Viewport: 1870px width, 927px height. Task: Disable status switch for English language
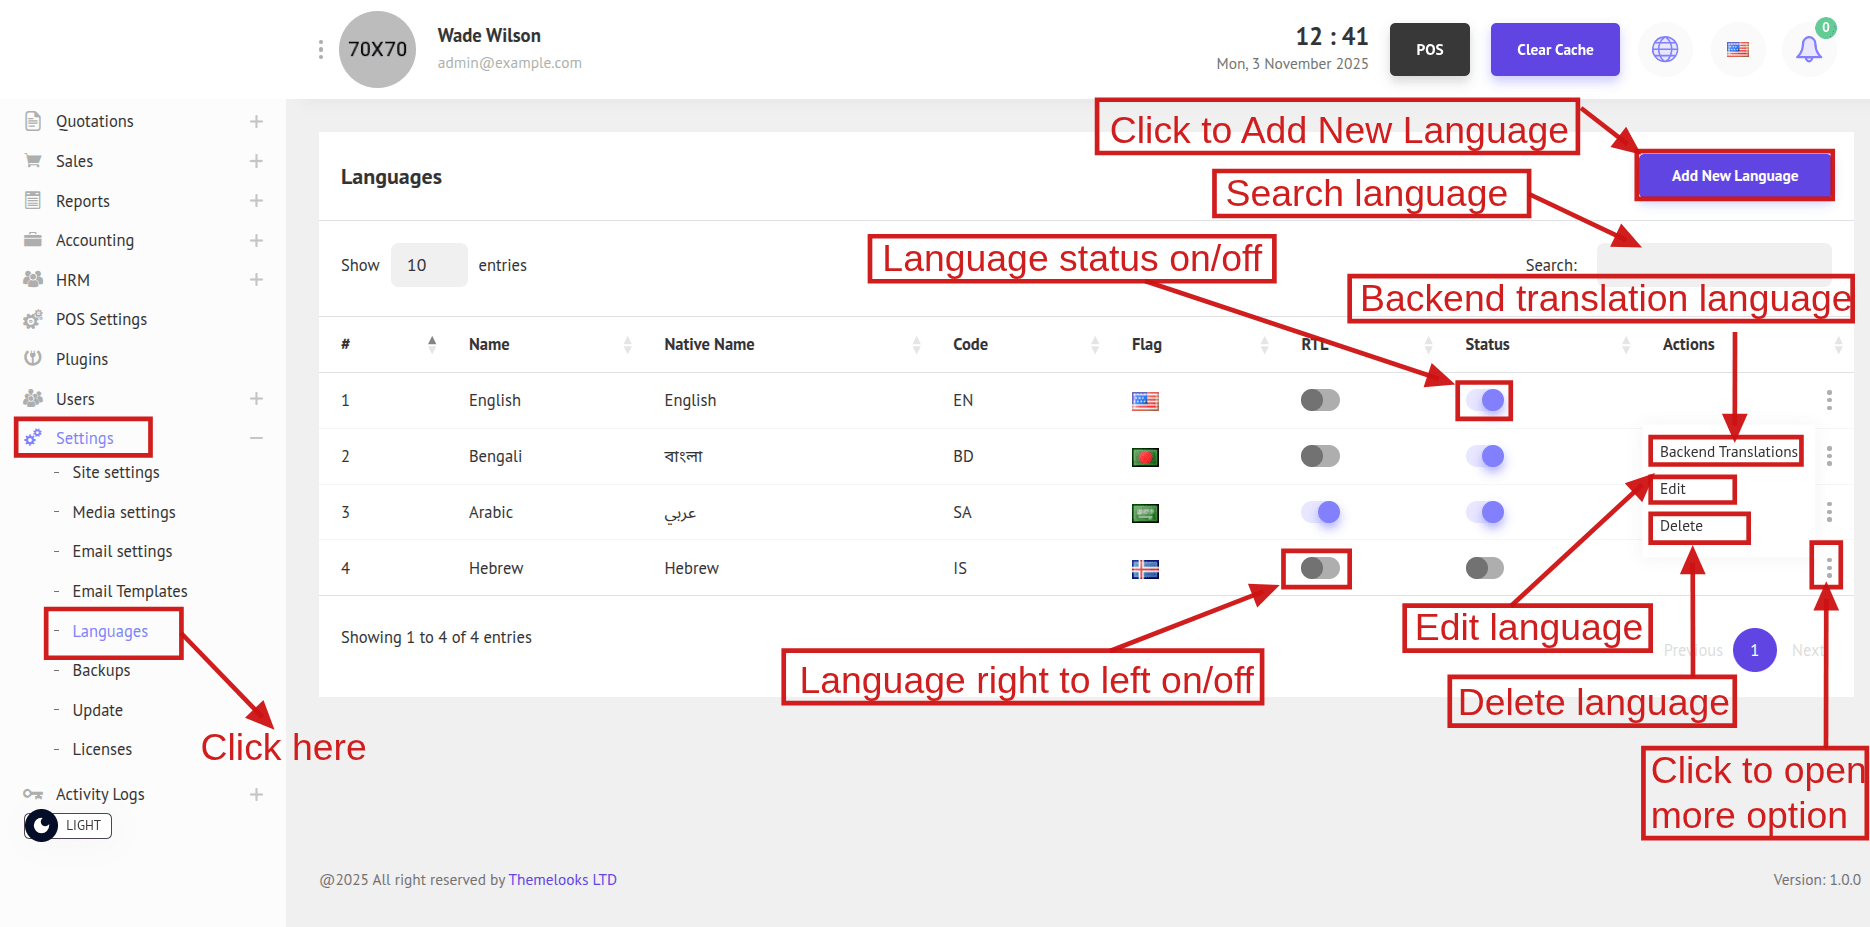pyautogui.click(x=1485, y=400)
